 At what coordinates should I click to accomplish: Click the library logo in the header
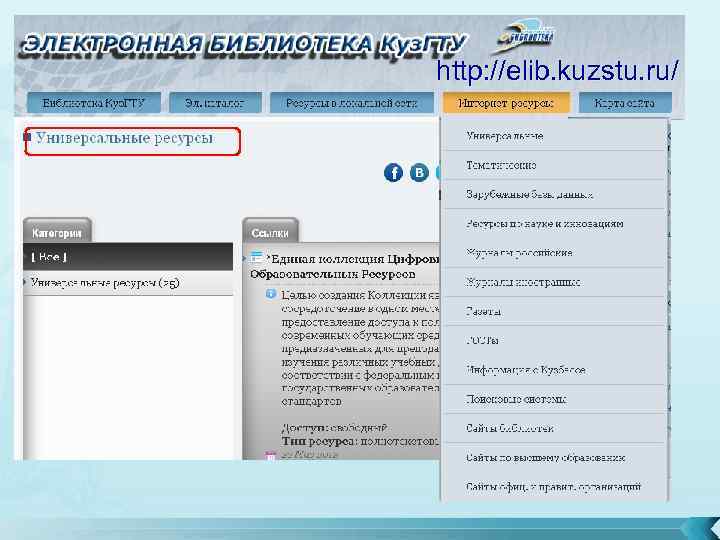(525, 35)
